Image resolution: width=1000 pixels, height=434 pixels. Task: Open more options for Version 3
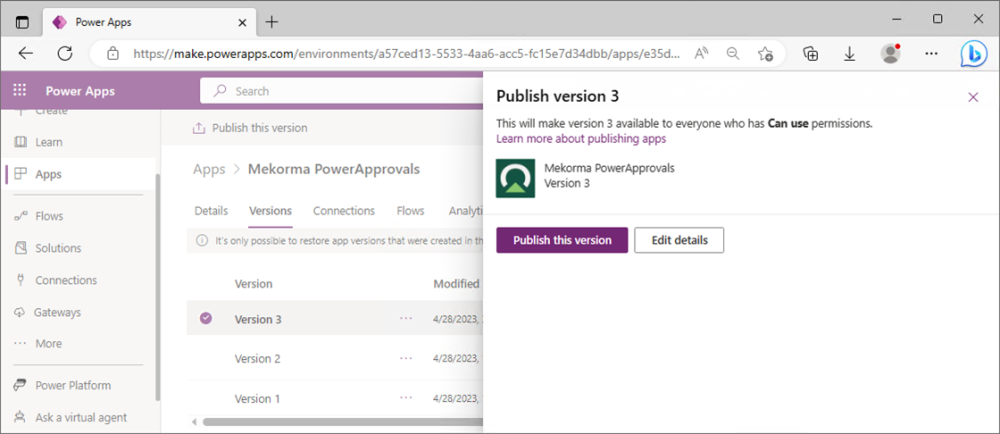[x=406, y=318]
